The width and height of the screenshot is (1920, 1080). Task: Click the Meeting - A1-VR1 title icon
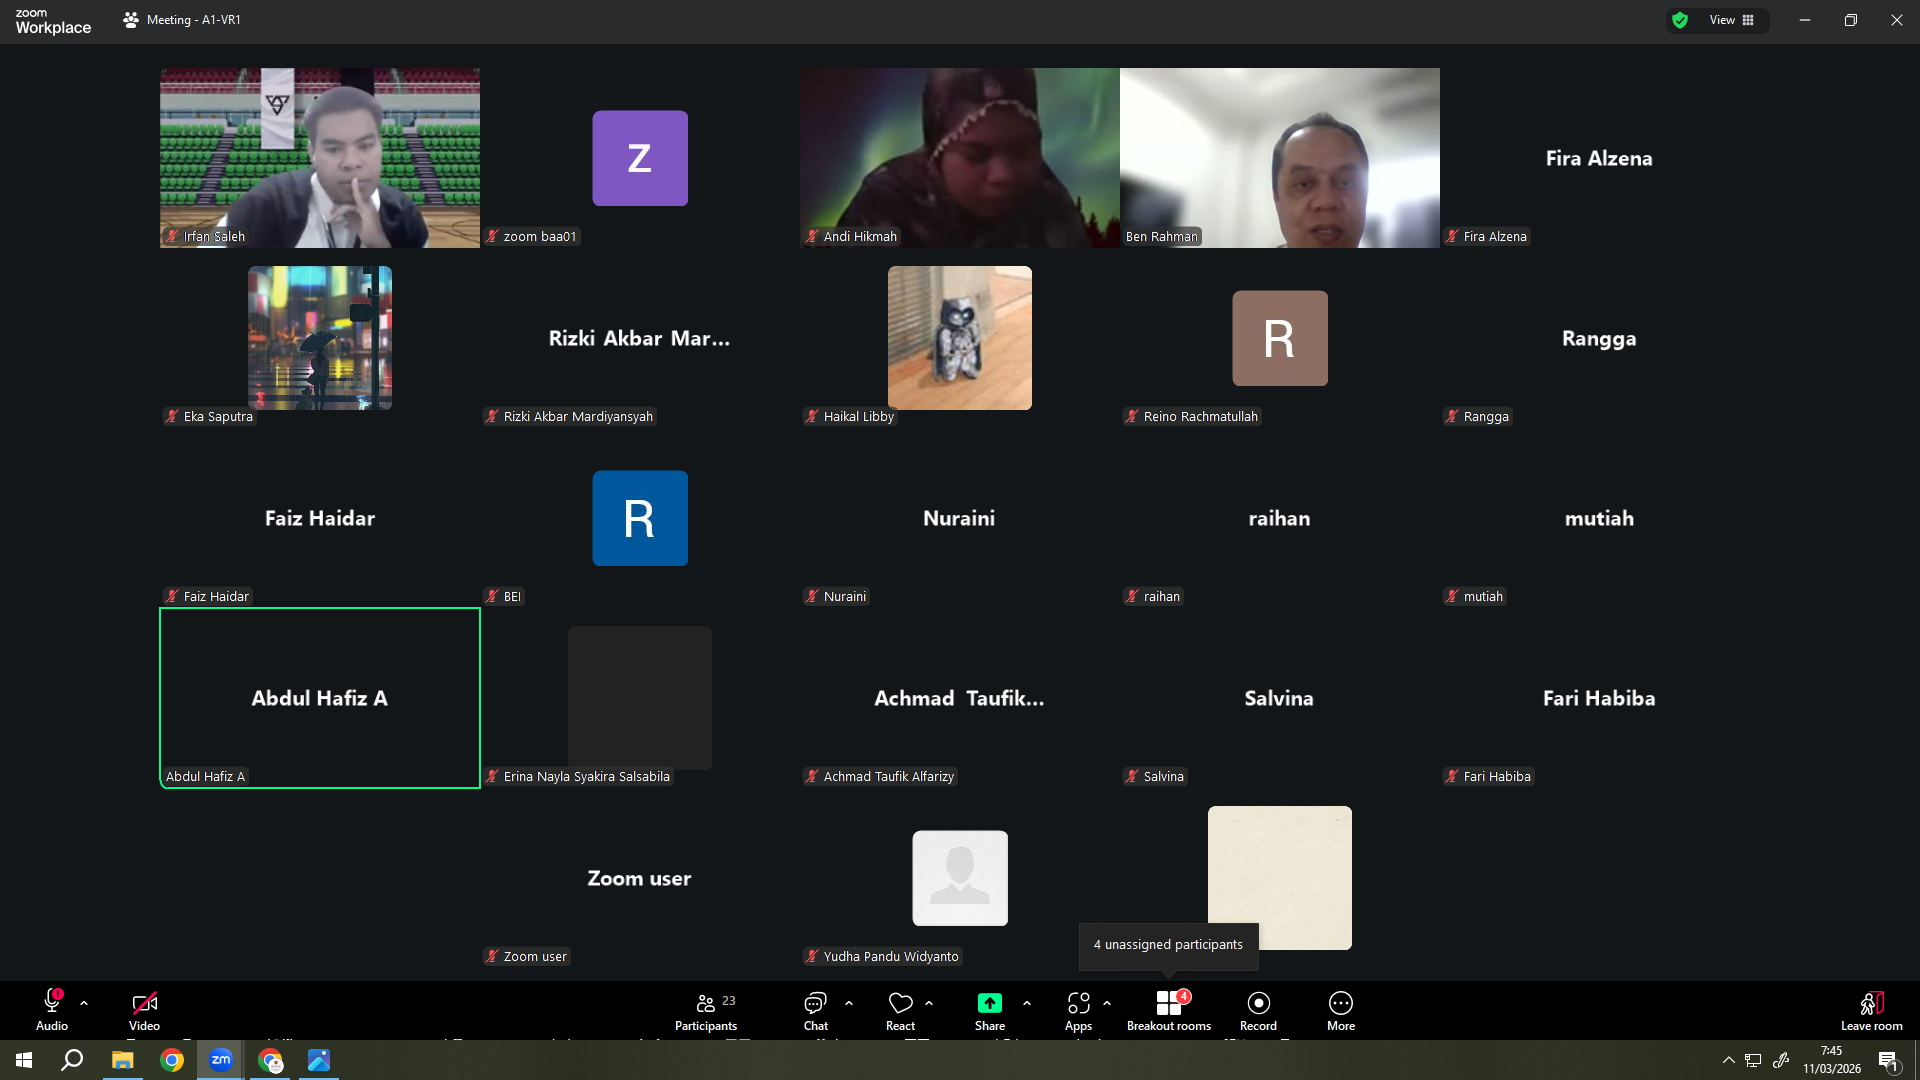(x=131, y=20)
